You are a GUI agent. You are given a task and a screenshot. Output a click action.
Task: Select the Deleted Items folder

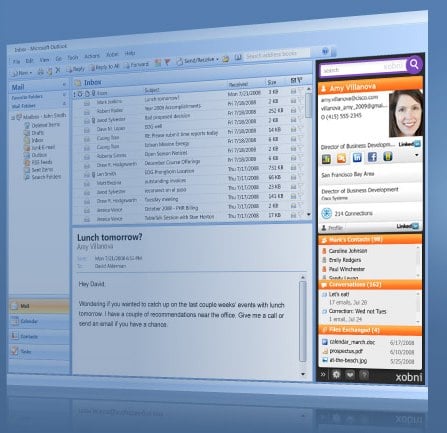click(x=42, y=125)
